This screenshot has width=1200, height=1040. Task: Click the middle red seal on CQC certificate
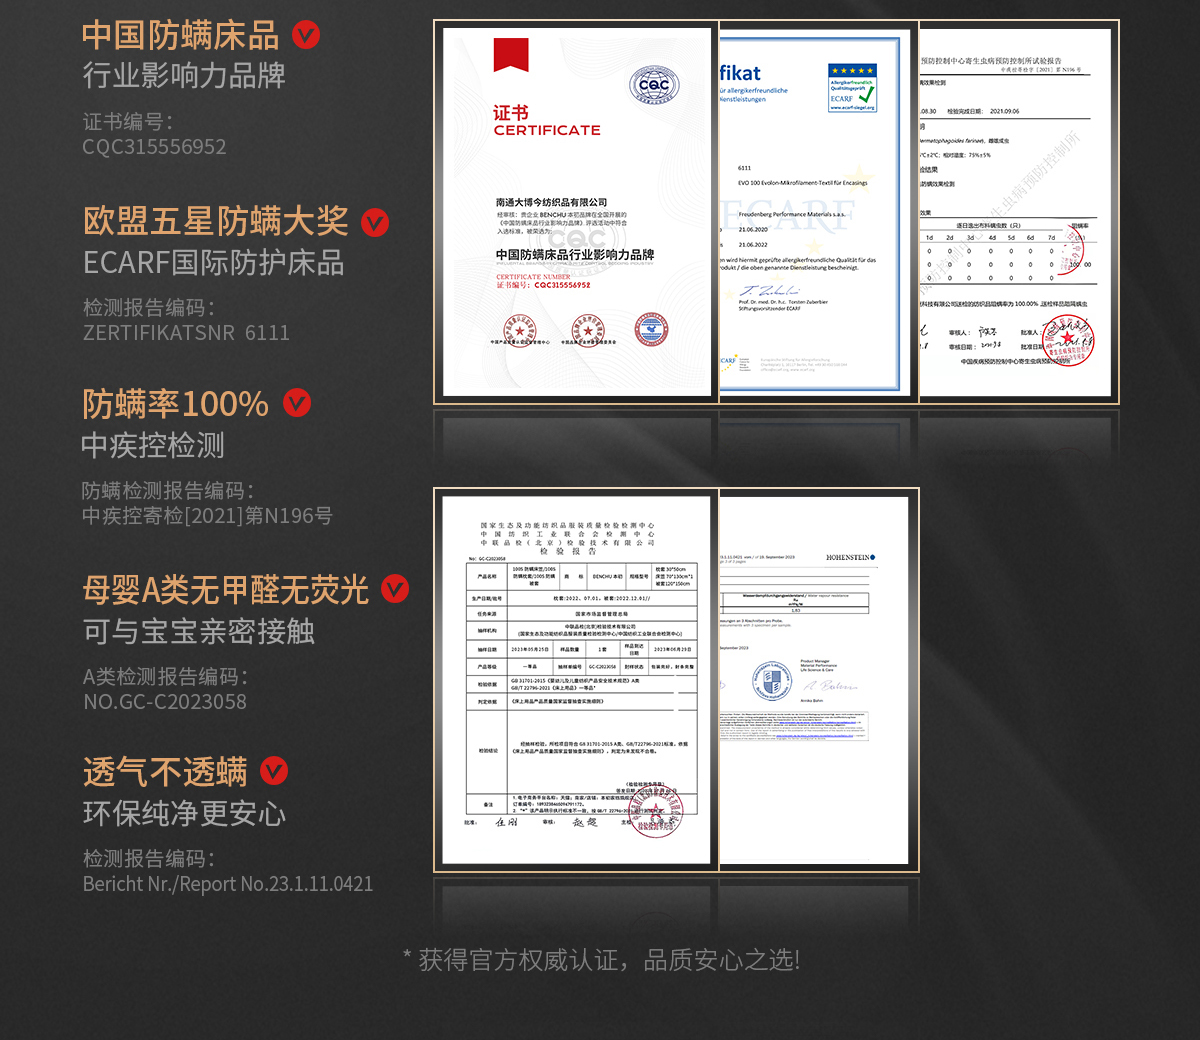coord(588,330)
